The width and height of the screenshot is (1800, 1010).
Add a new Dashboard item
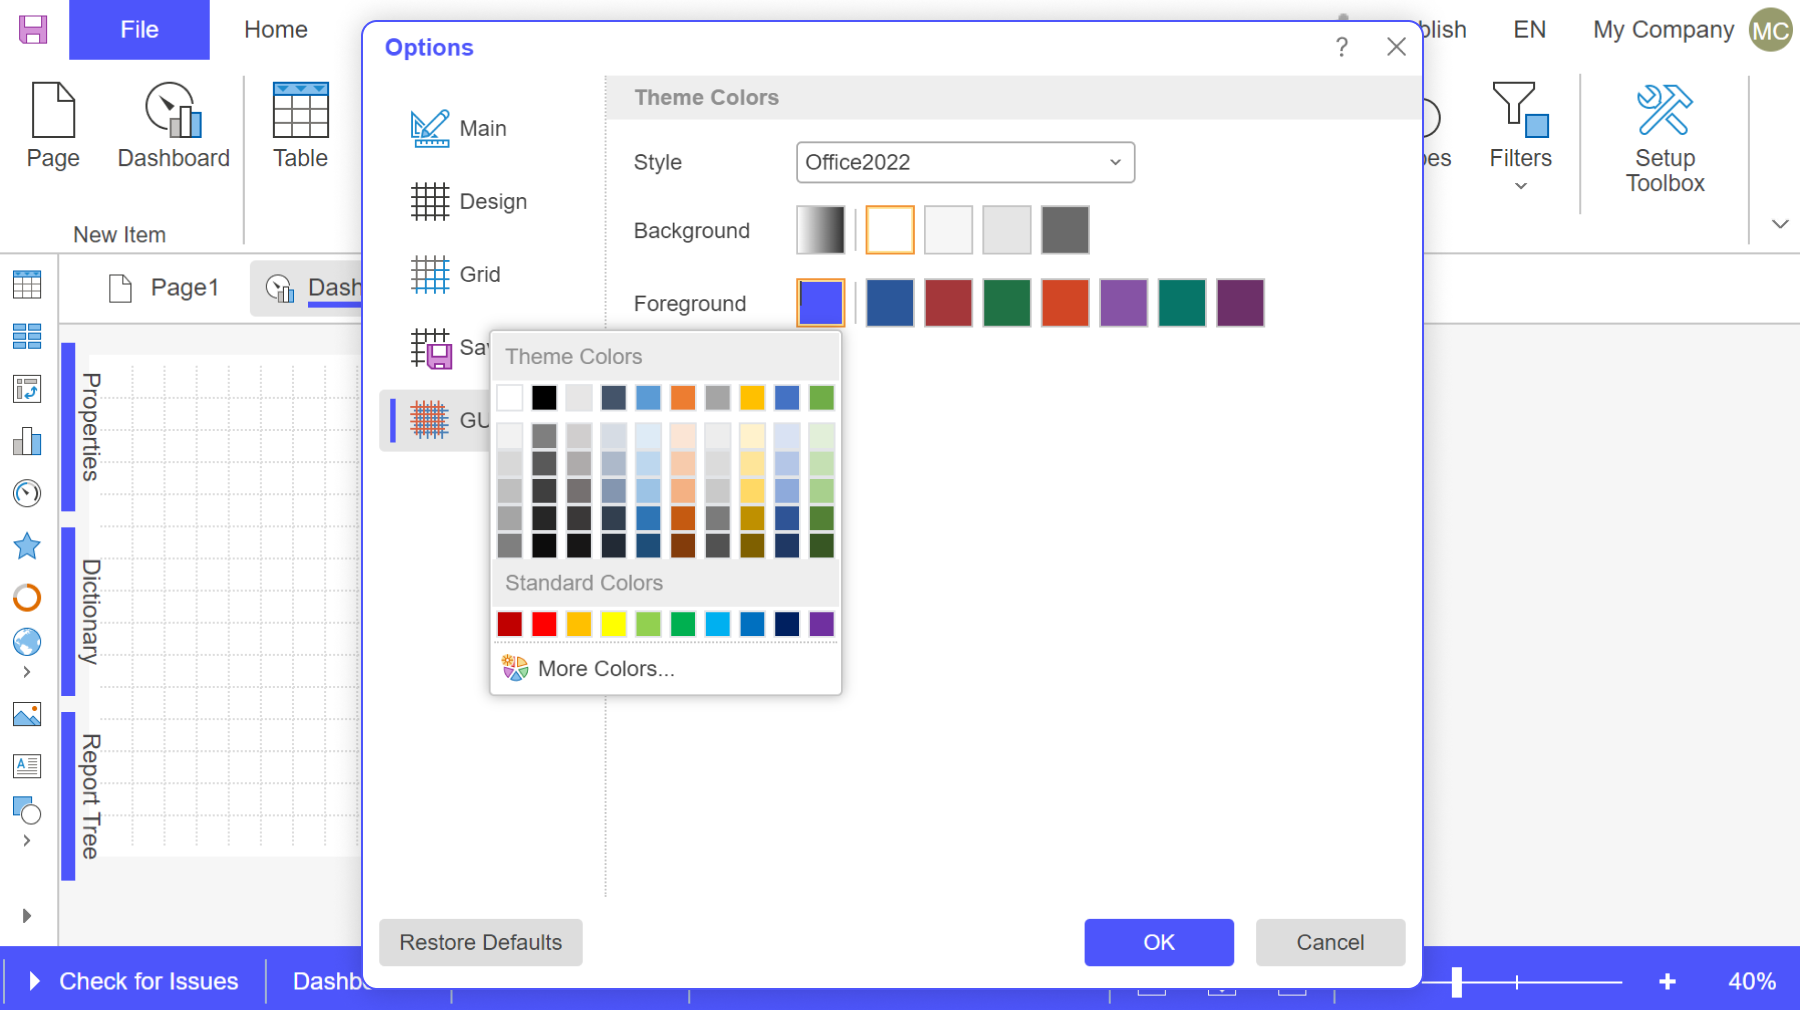coord(173,126)
